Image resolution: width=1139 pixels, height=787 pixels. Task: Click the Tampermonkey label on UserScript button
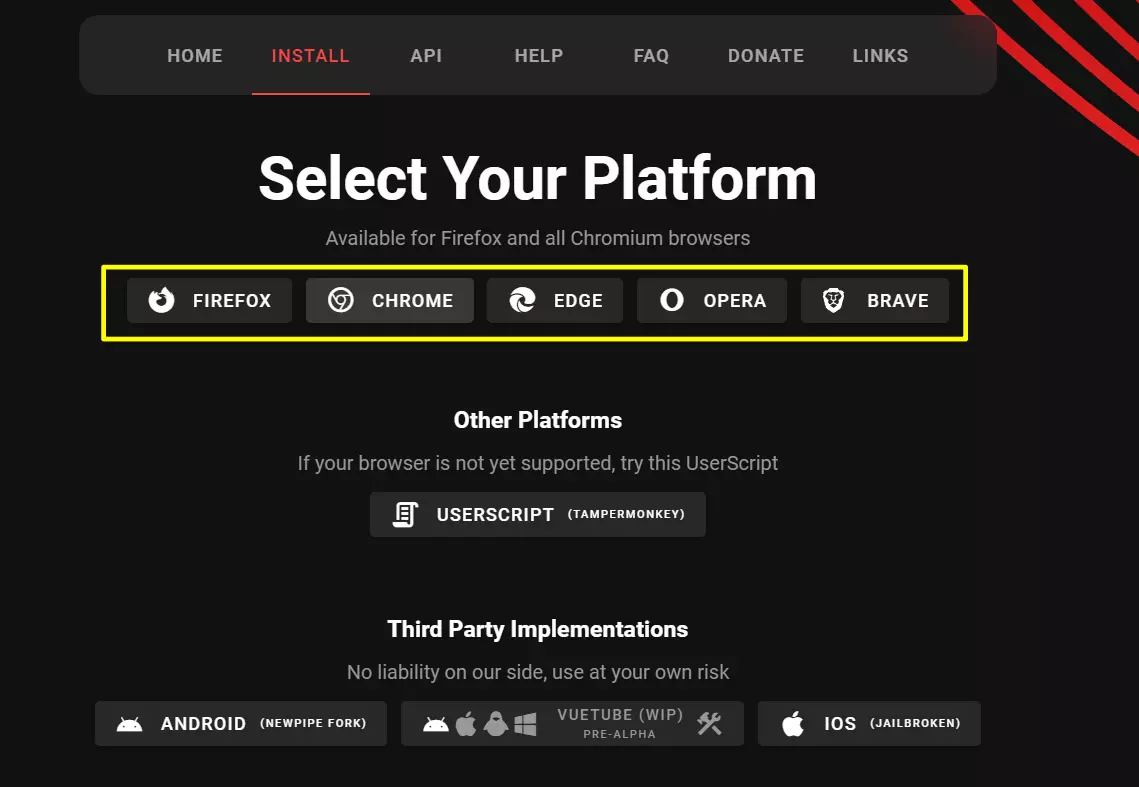click(x=626, y=515)
